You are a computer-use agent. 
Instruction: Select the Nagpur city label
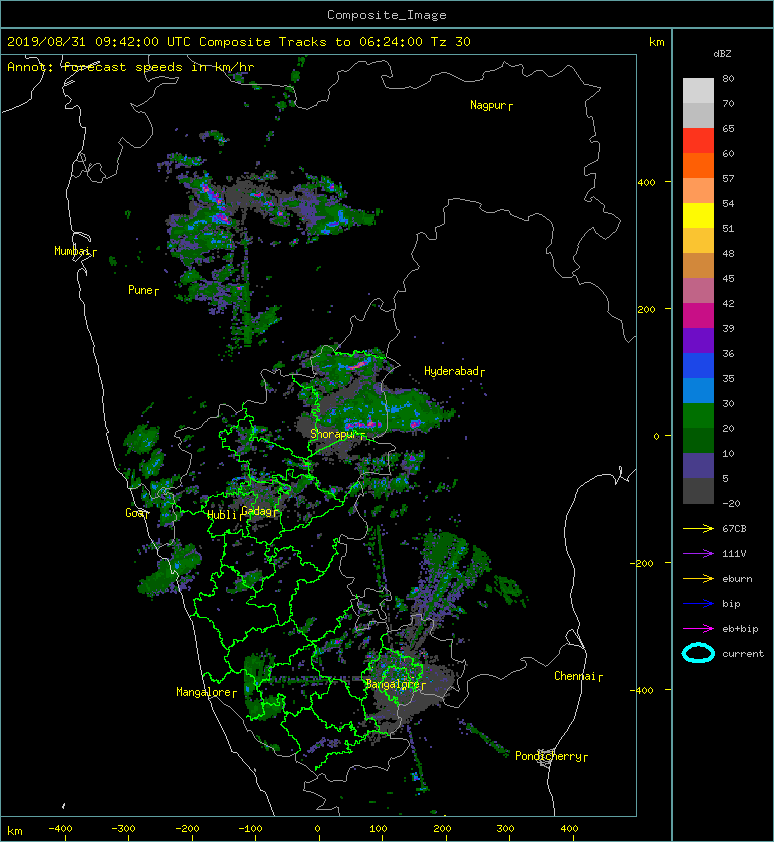point(488,105)
